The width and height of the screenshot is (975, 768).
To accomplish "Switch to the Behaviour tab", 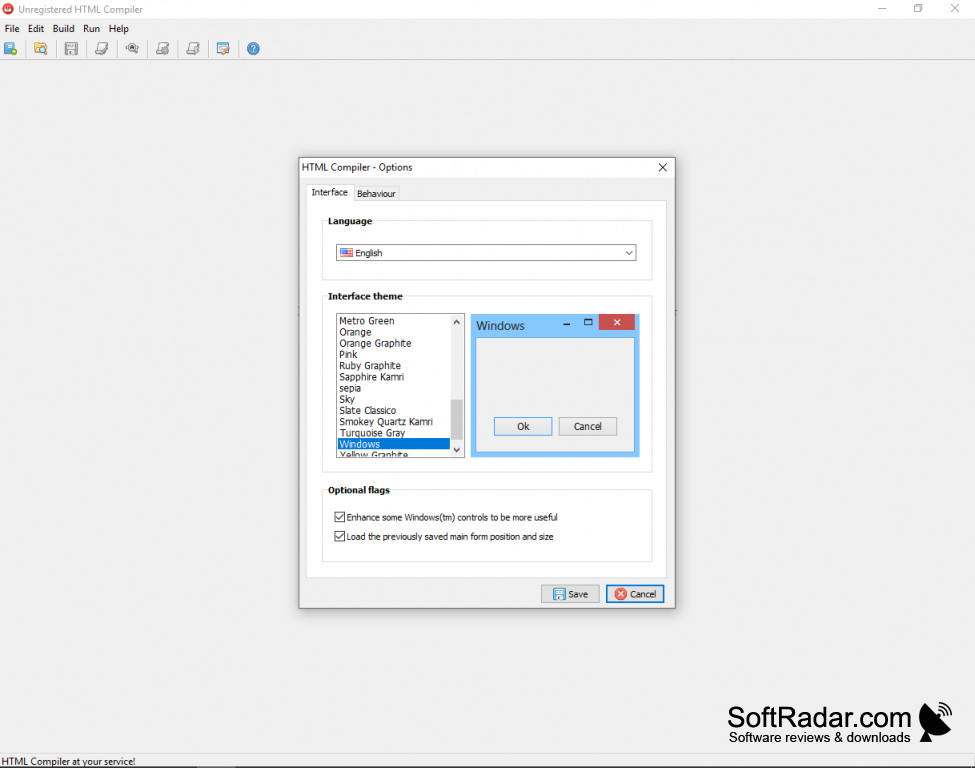I will (x=376, y=193).
